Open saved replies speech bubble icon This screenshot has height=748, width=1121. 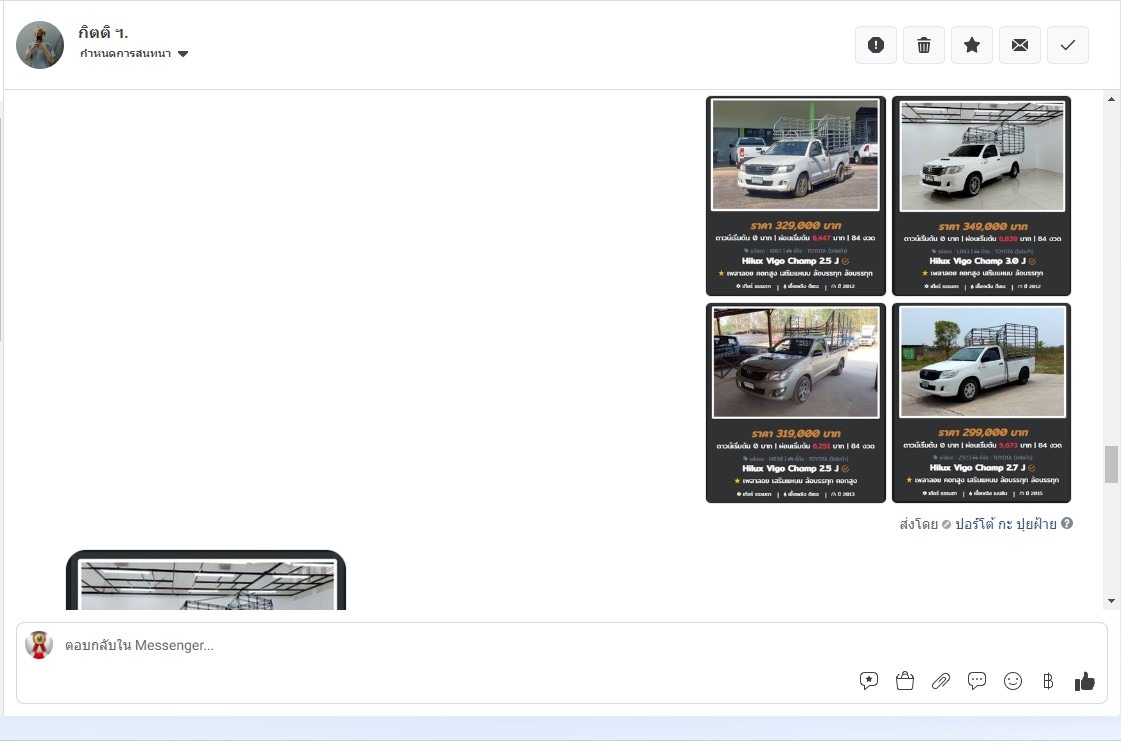pyautogui.click(x=869, y=681)
